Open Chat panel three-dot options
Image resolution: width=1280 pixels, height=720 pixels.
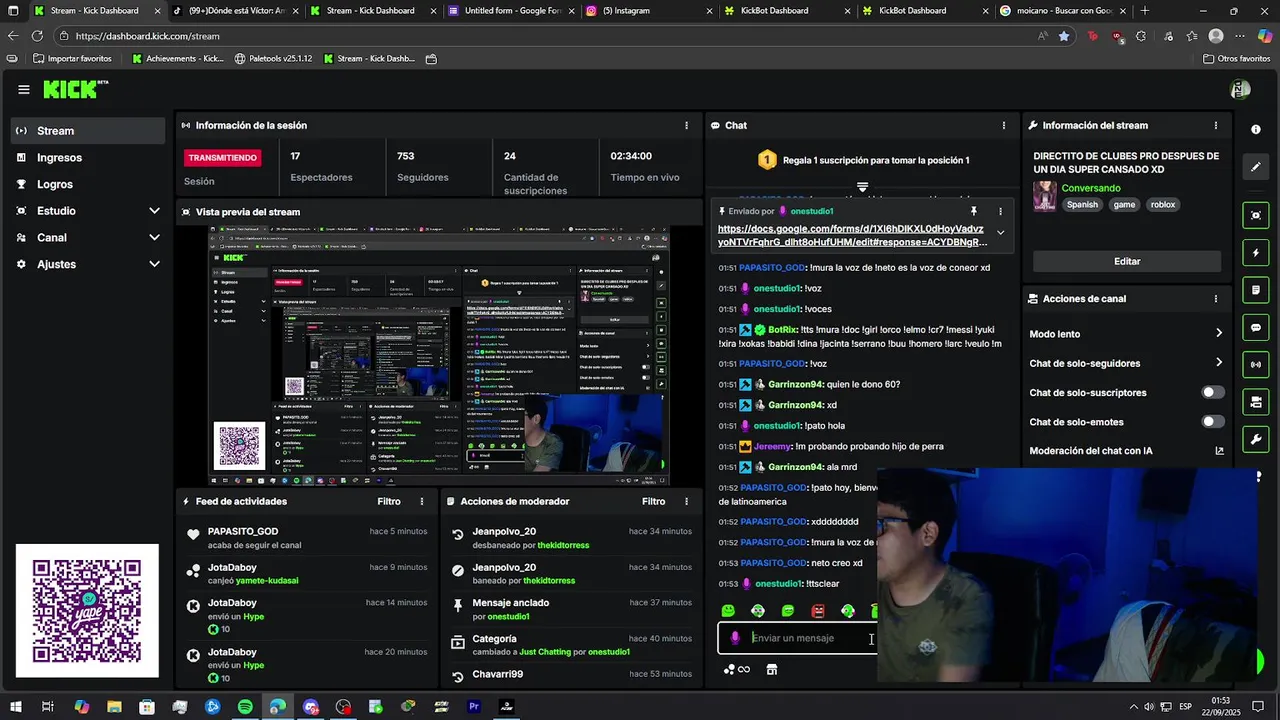tap(1004, 126)
